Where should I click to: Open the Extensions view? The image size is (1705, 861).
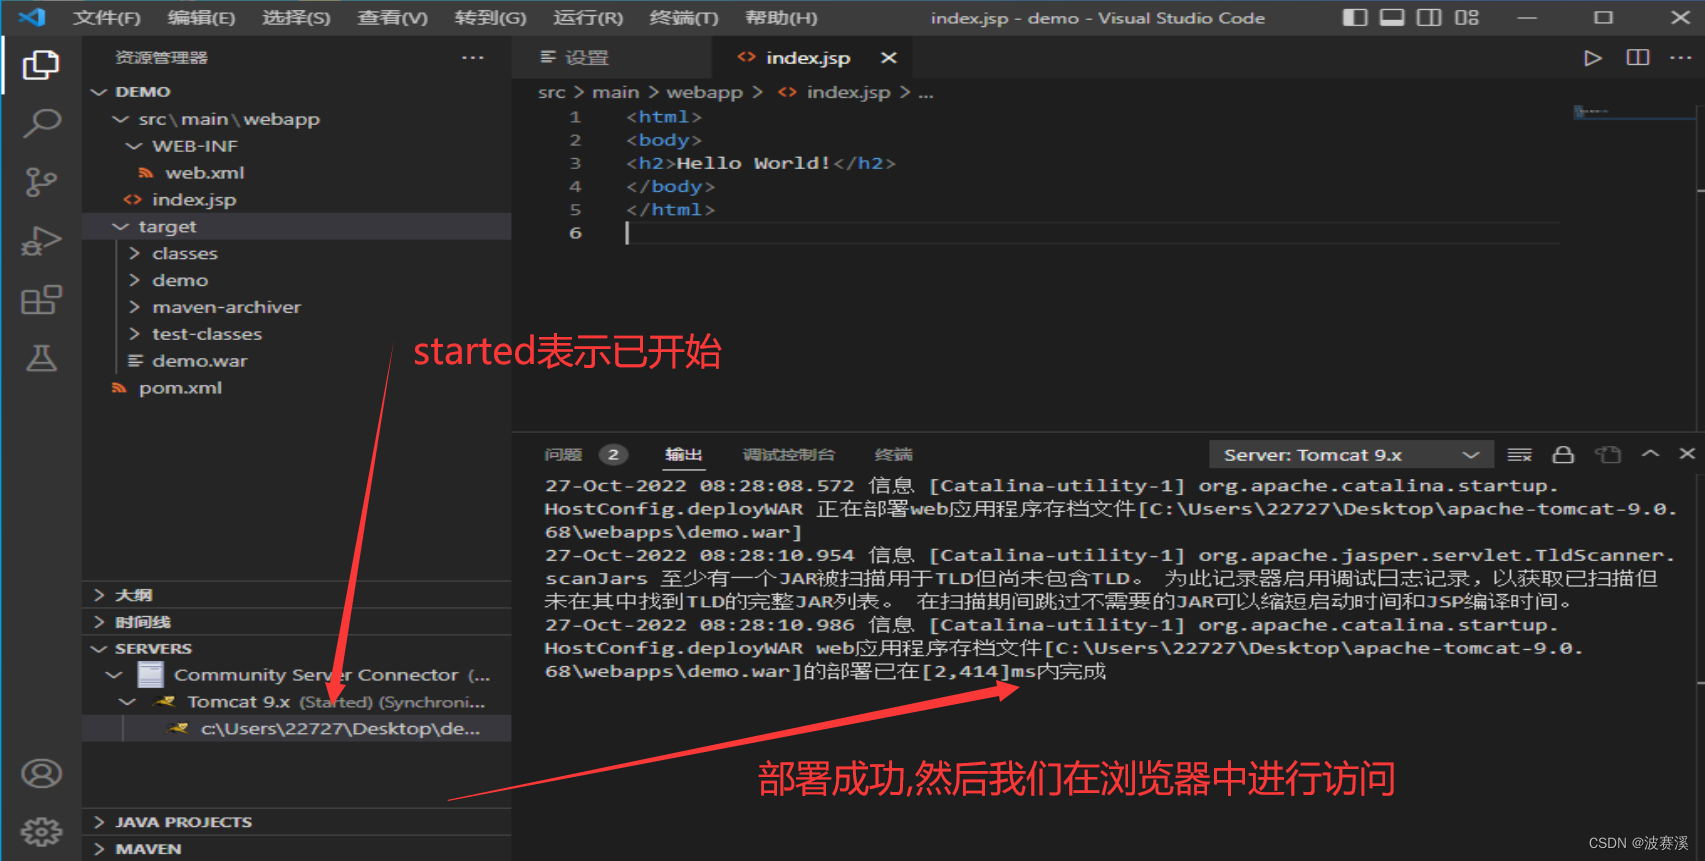pyautogui.click(x=41, y=300)
